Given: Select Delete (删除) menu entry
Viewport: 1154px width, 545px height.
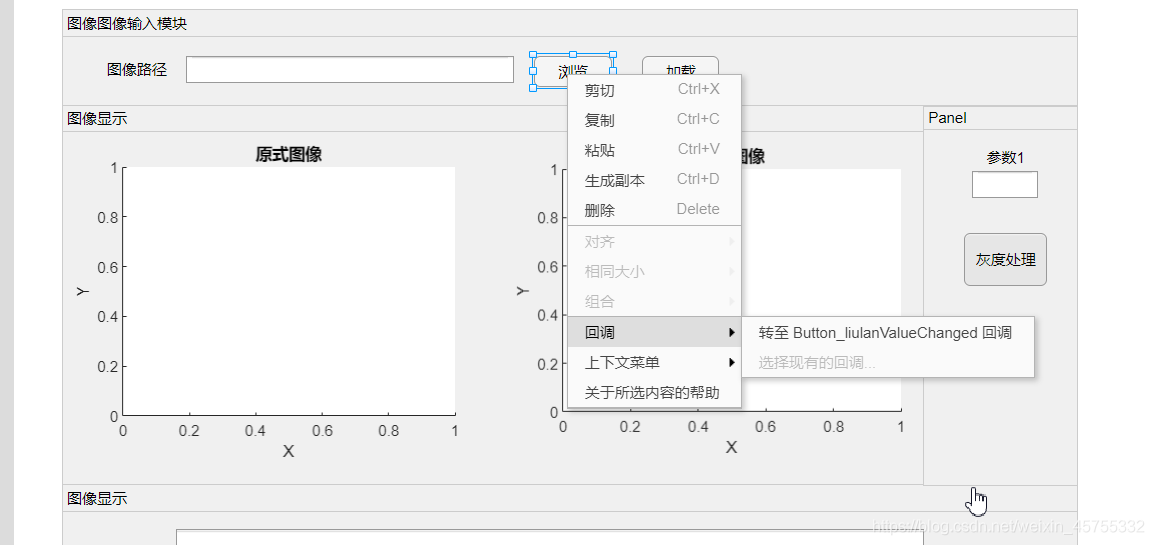Looking at the screenshot, I should point(654,210).
